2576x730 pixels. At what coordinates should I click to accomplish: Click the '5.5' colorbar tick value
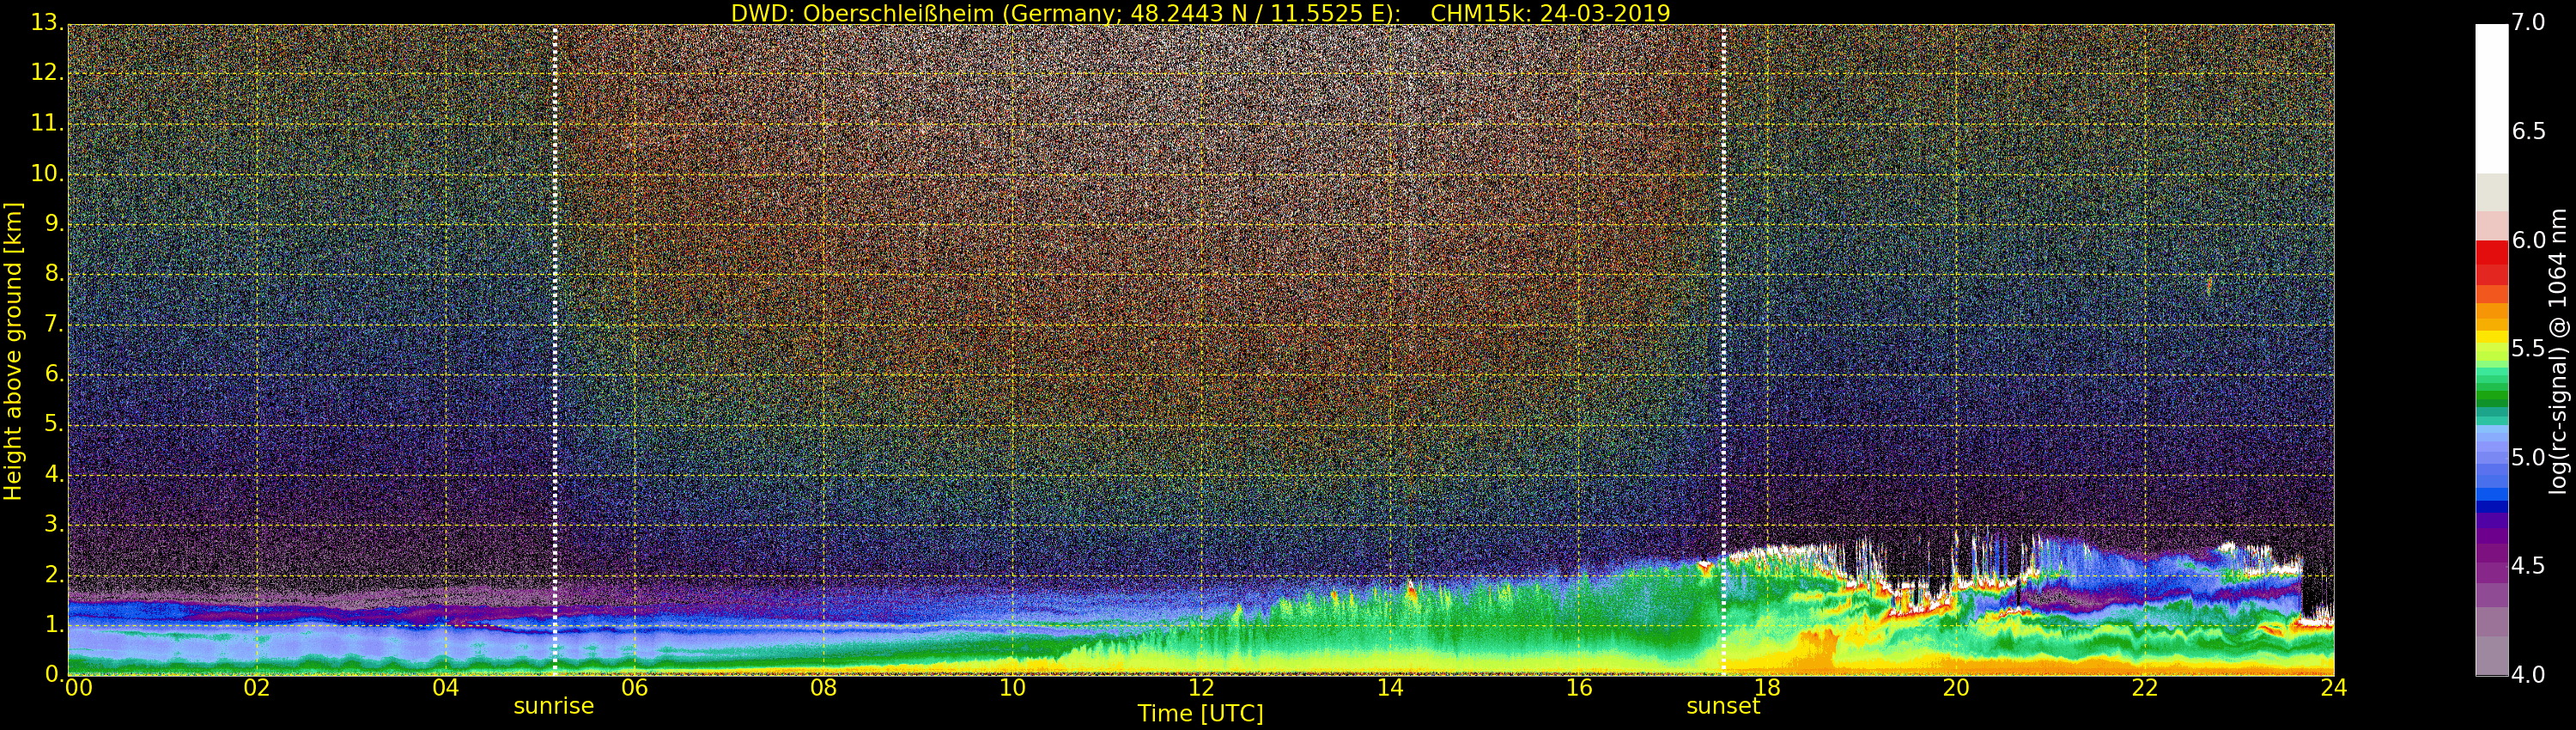point(2529,348)
